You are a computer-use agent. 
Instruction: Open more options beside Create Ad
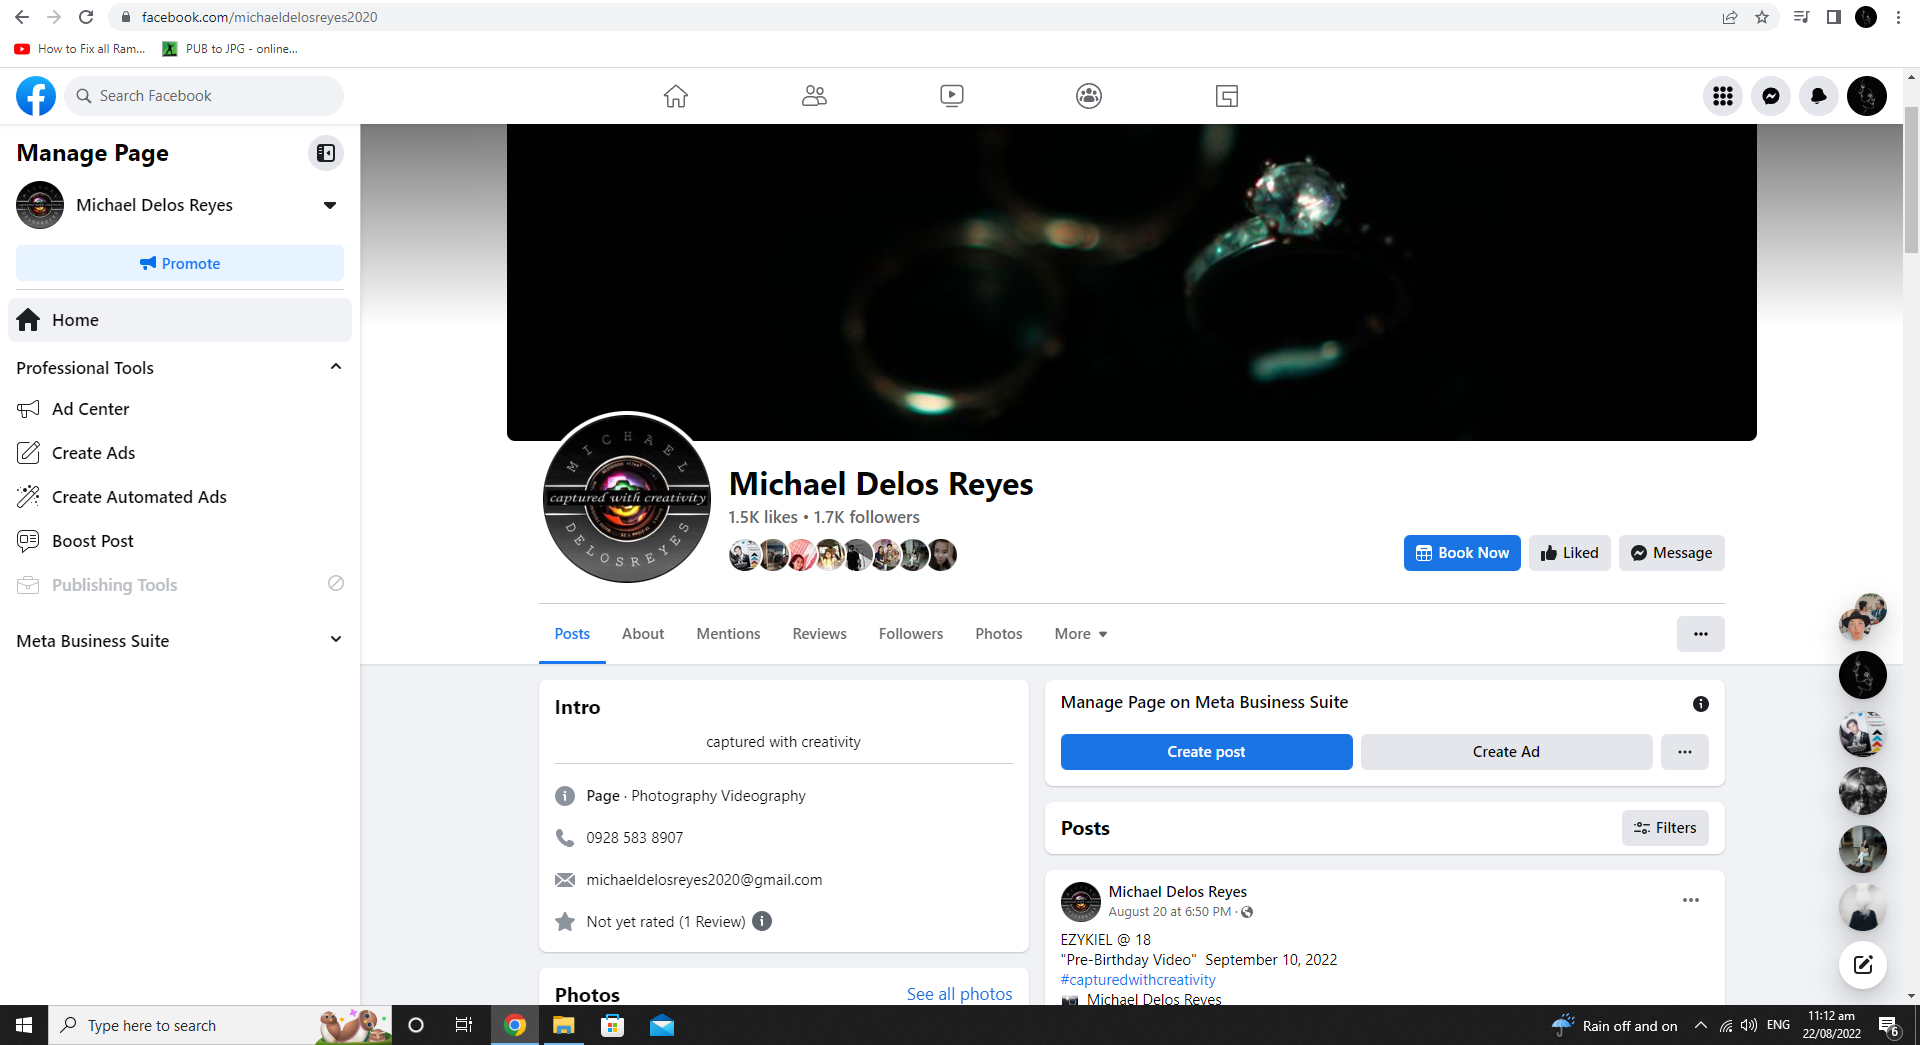(x=1685, y=752)
